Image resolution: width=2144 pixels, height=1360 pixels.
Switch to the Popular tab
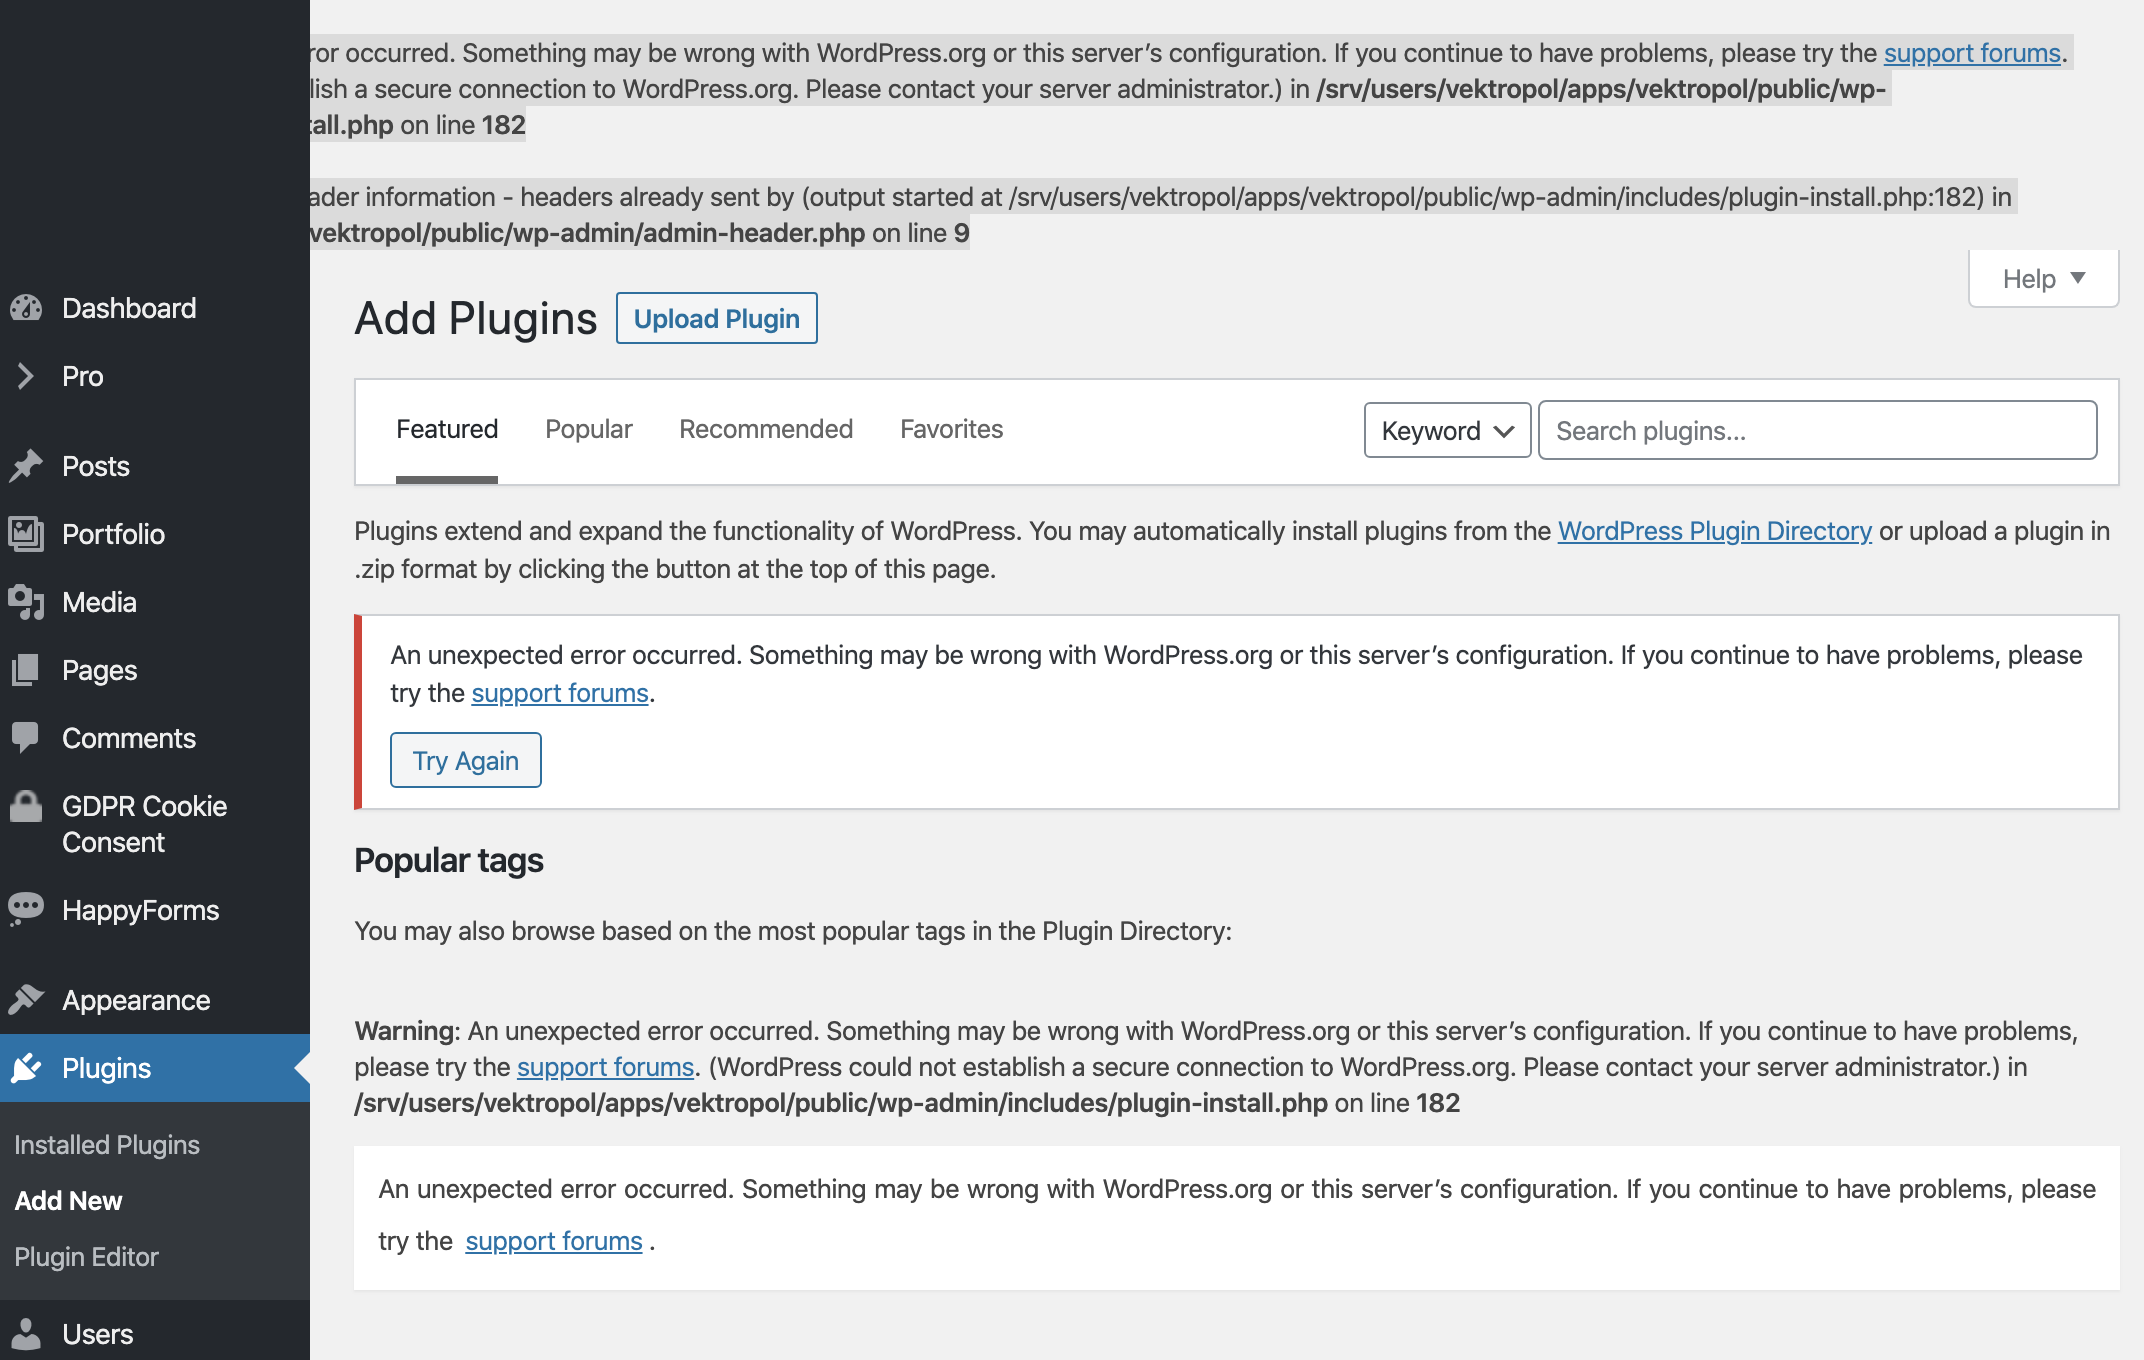coord(588,429)
